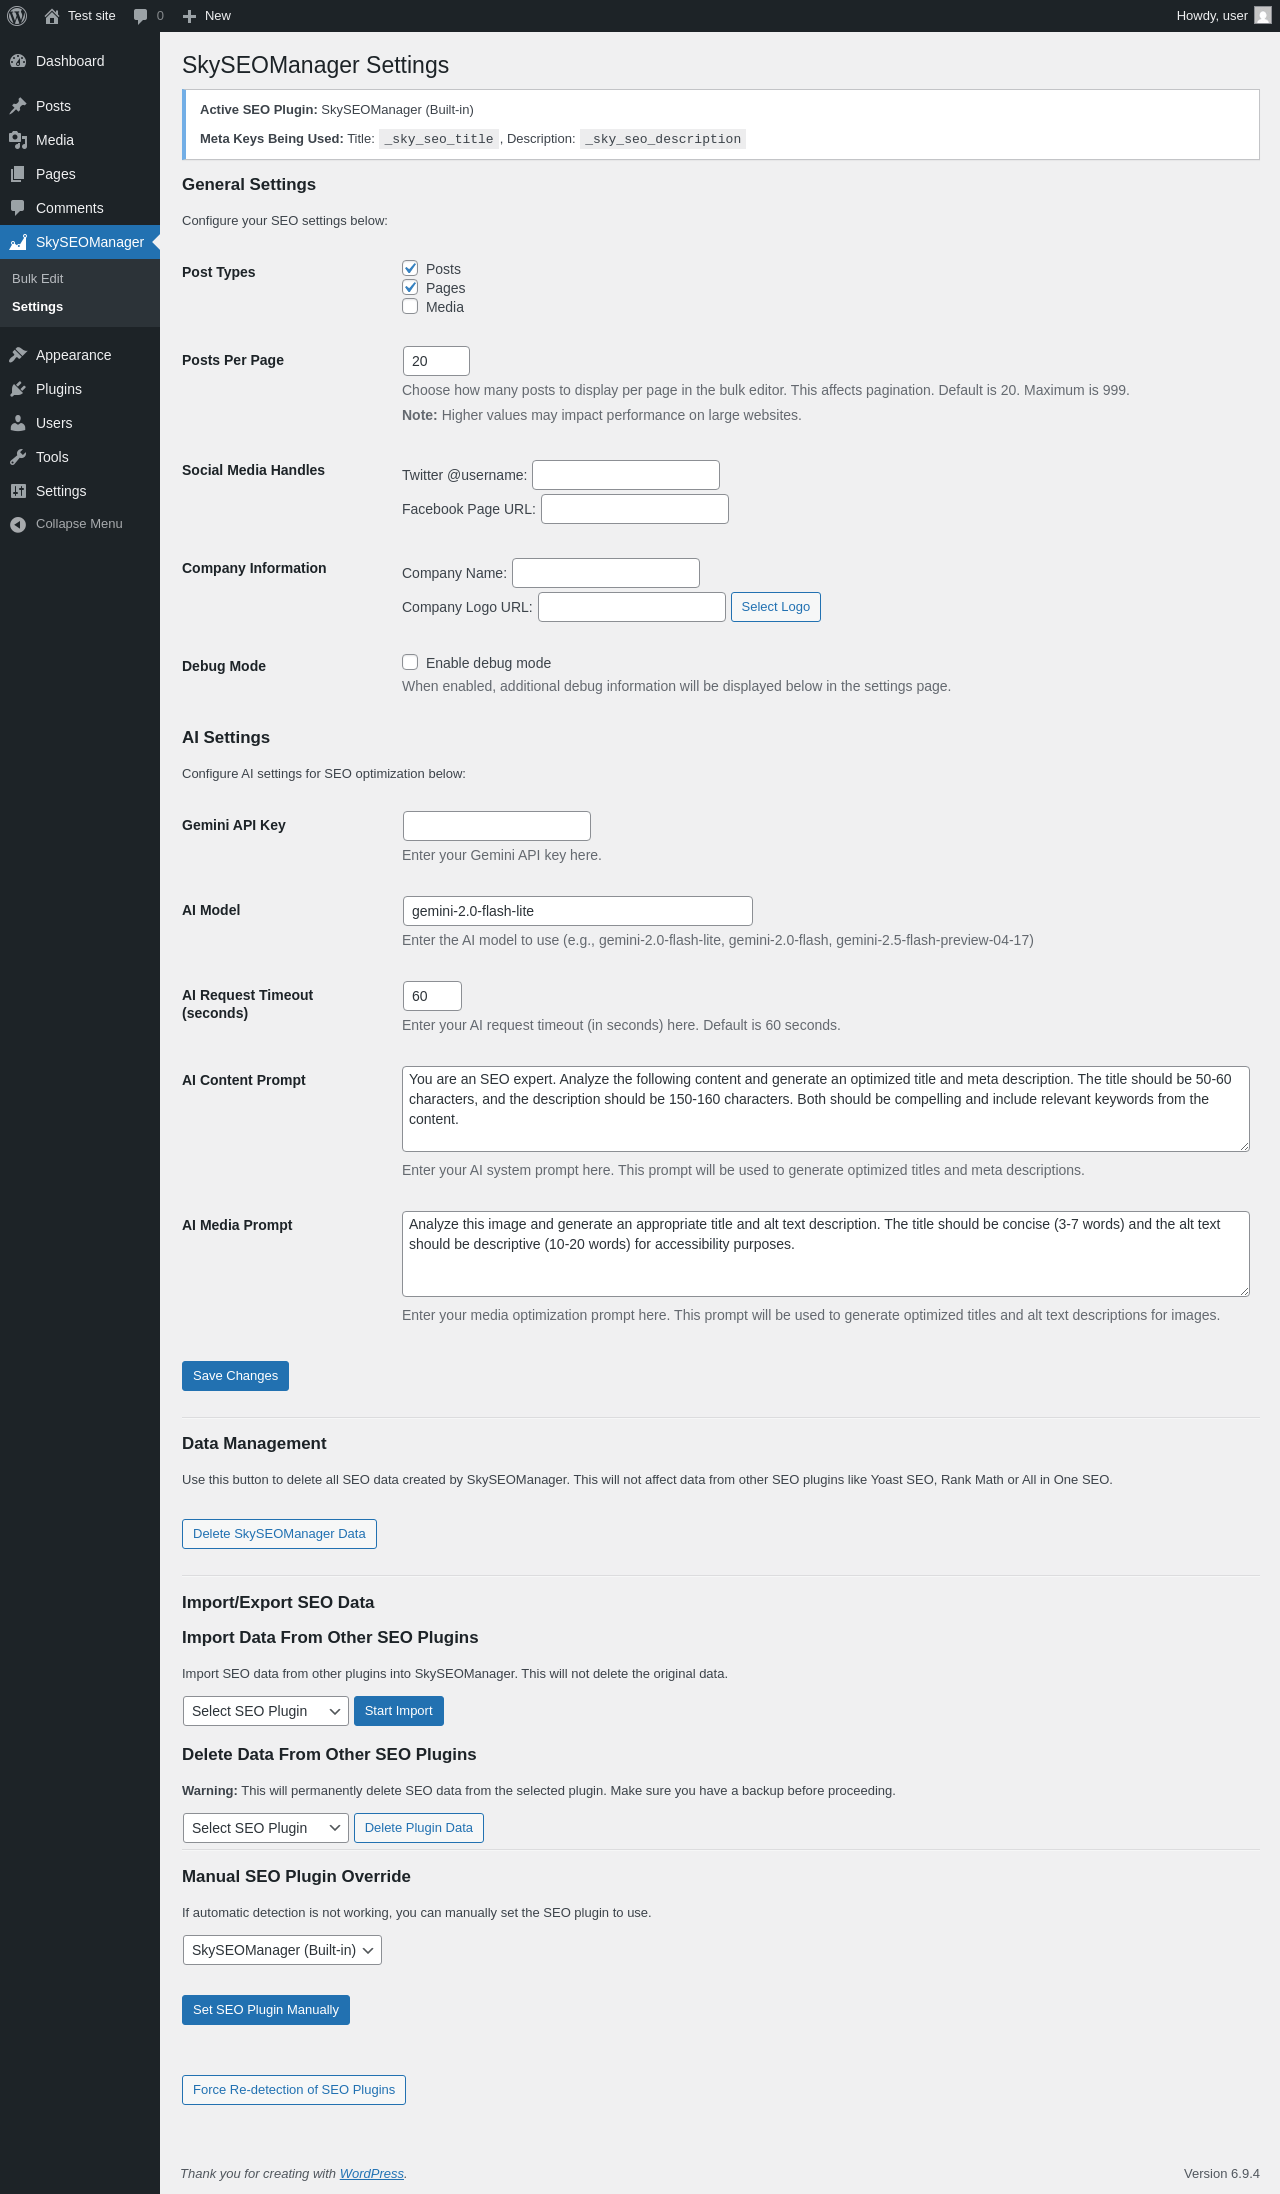This screenshot has height=2194, width=1280.
Task: Click the Dashboard gauge icon in sidebar
Action: pyautogui.click(x=18, y=61)
